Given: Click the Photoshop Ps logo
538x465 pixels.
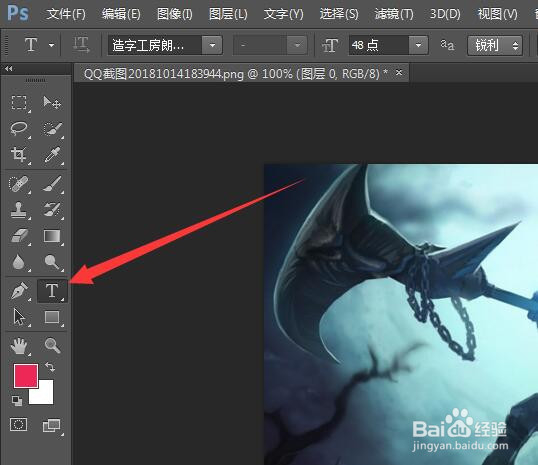Looking at the screenshot, I should click(x=18, y=13).
